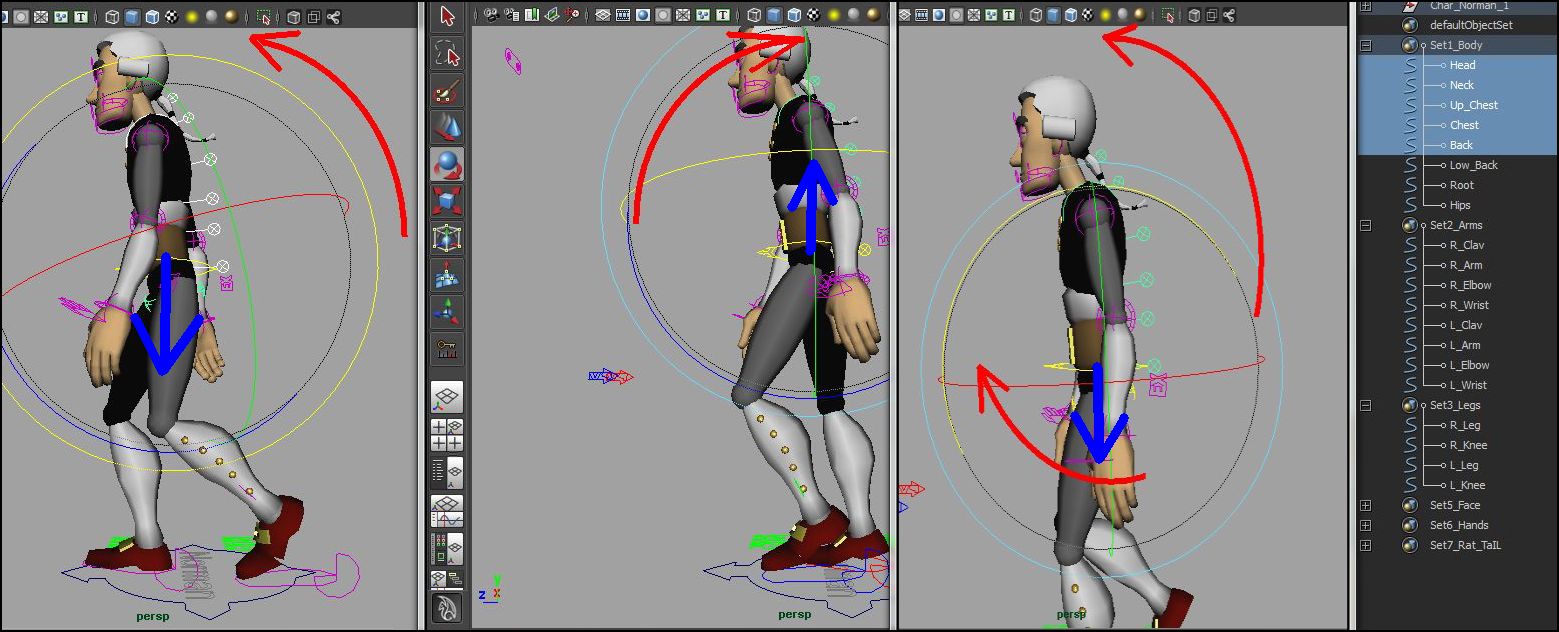Image resolution: width=1559 pixels, height=632 pixels.
Task: Enable textured display mode
Action: (x=793, y=14)
